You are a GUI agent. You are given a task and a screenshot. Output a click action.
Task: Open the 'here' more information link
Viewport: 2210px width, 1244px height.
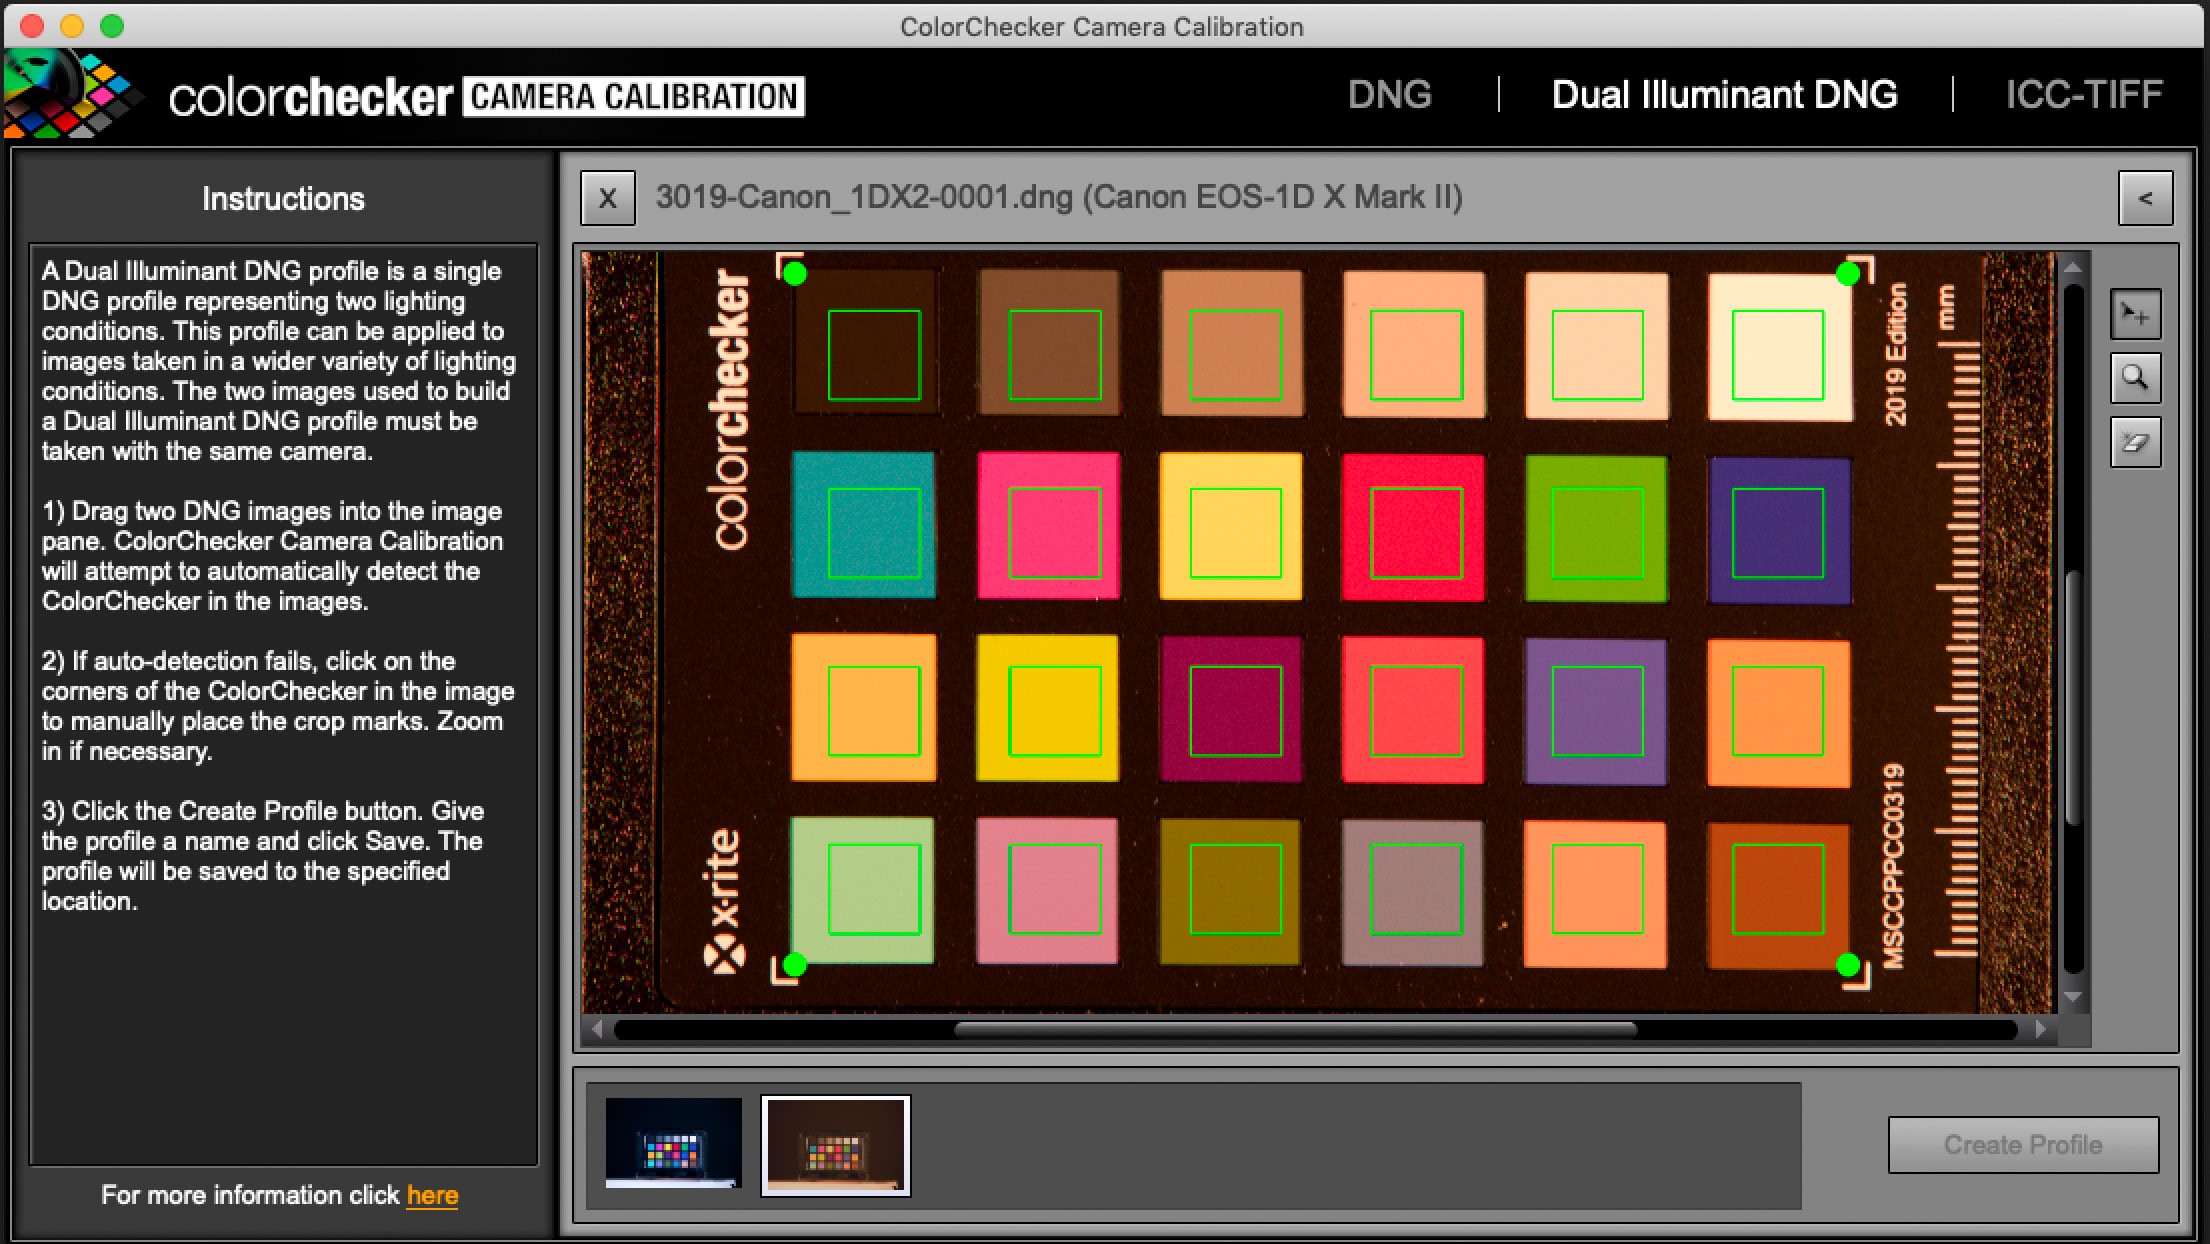tap(432, 1195)
